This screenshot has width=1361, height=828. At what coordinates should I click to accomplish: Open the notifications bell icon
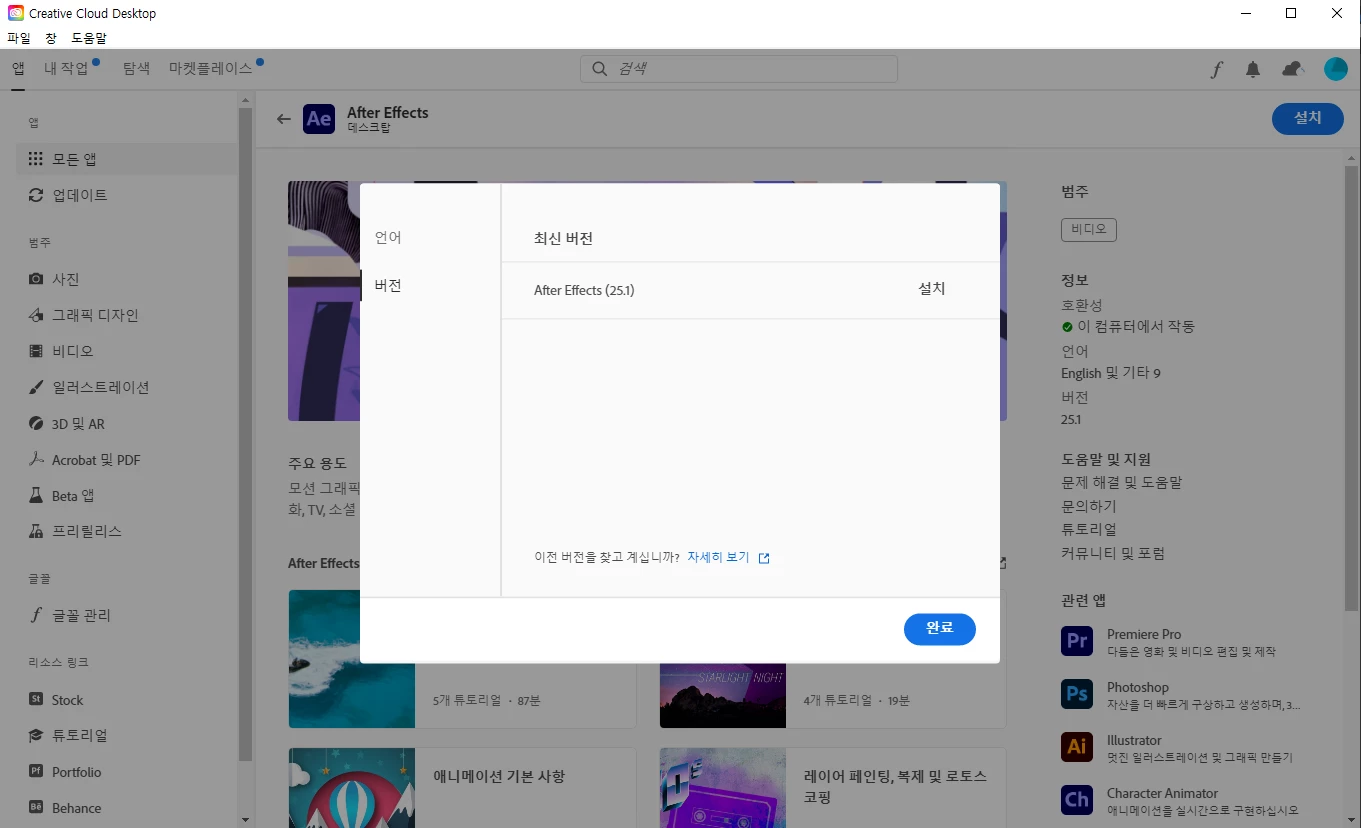1253,69
